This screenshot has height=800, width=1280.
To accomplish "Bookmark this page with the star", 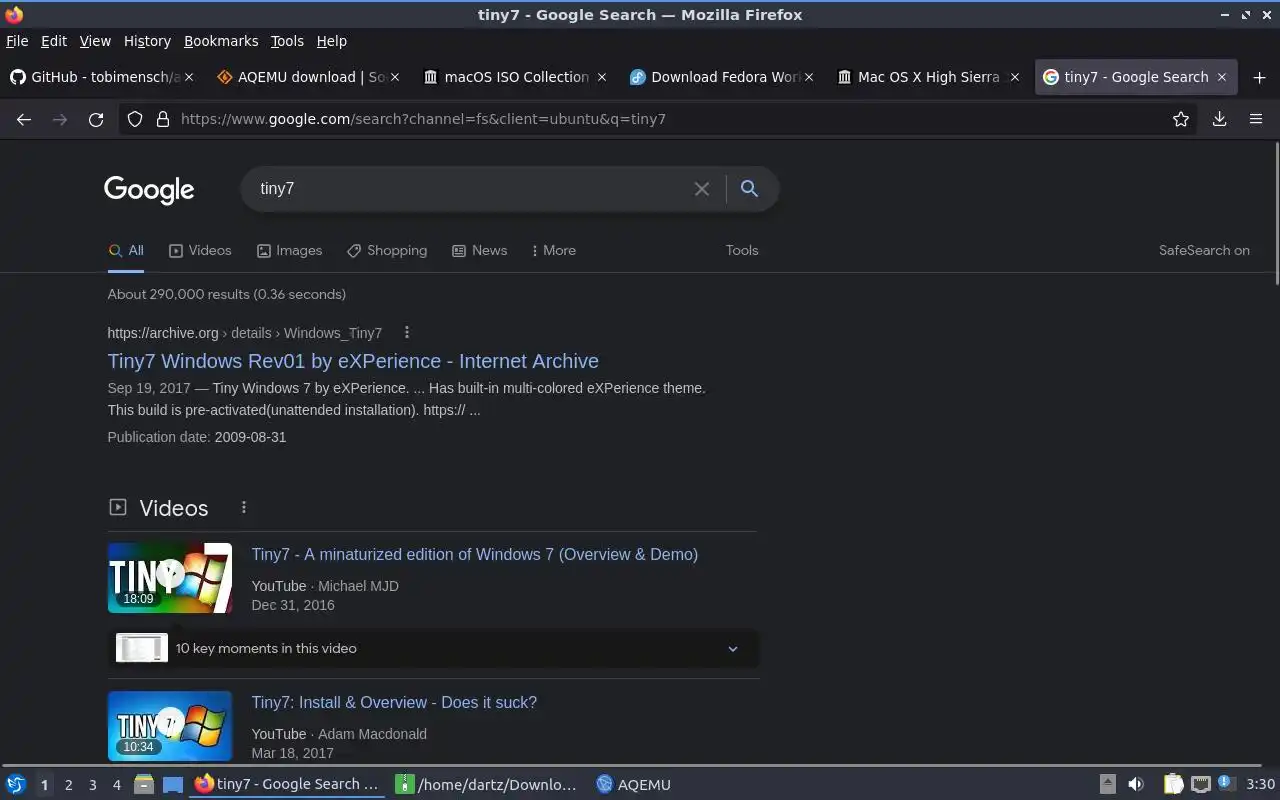I will coord(1181,119).
